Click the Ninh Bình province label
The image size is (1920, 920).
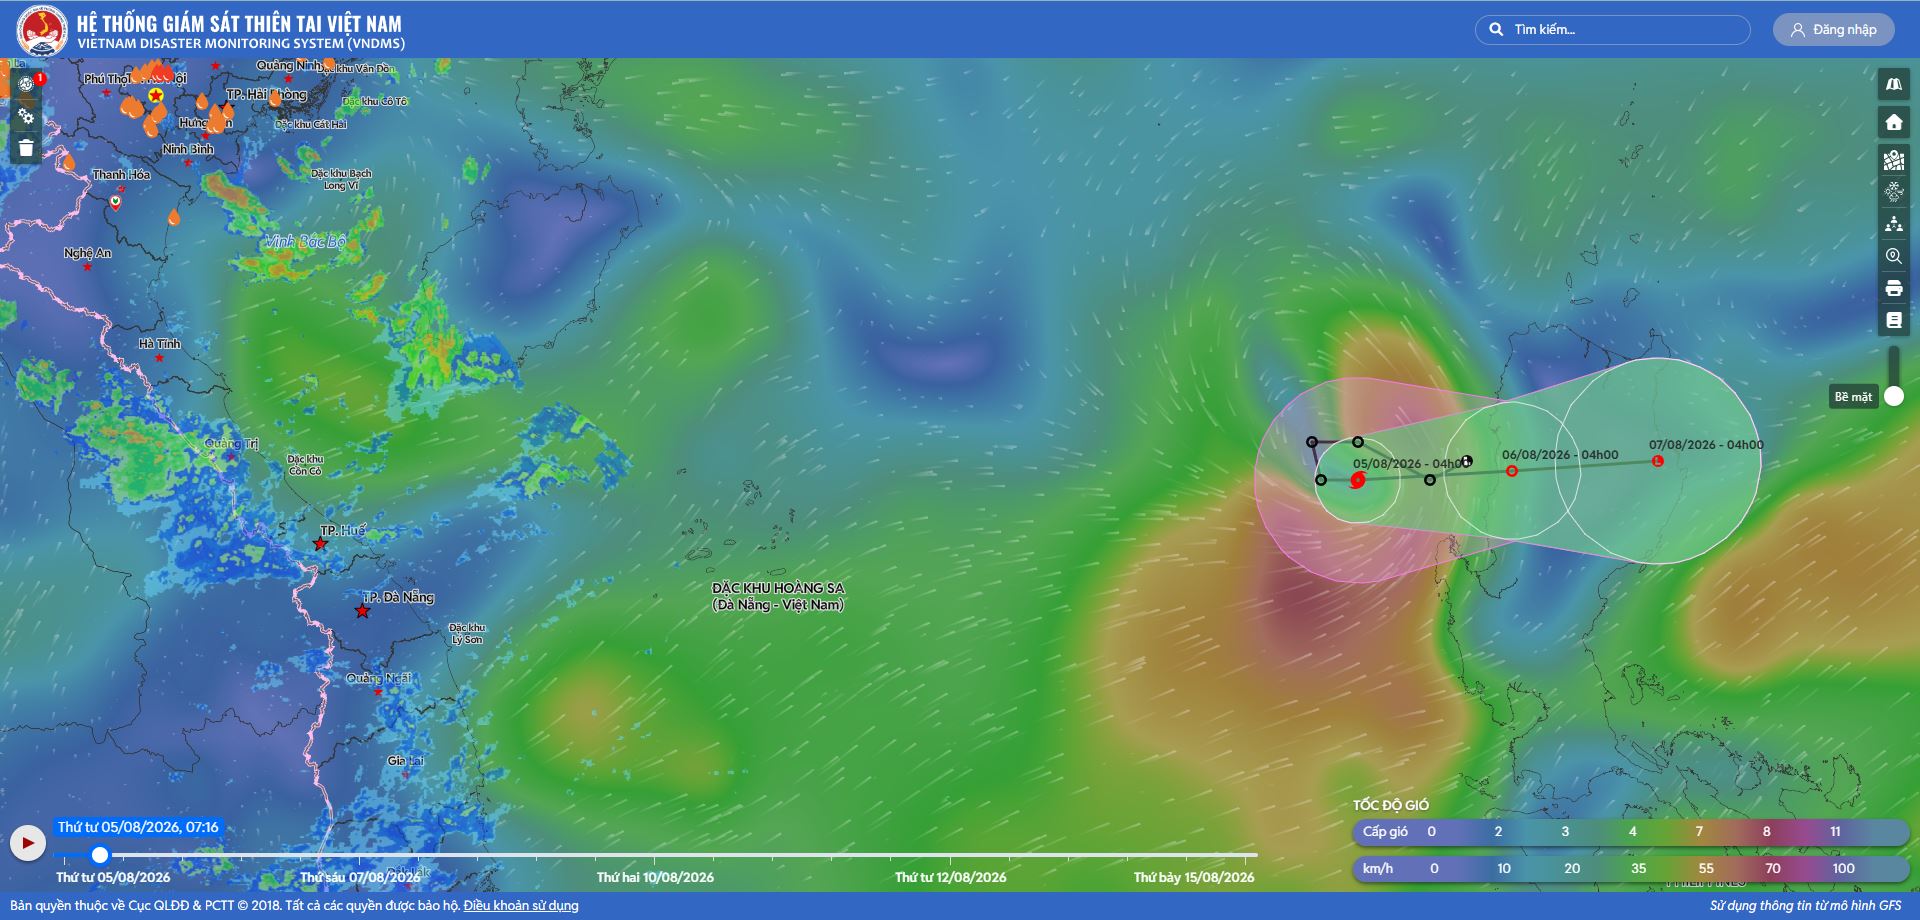188,149
